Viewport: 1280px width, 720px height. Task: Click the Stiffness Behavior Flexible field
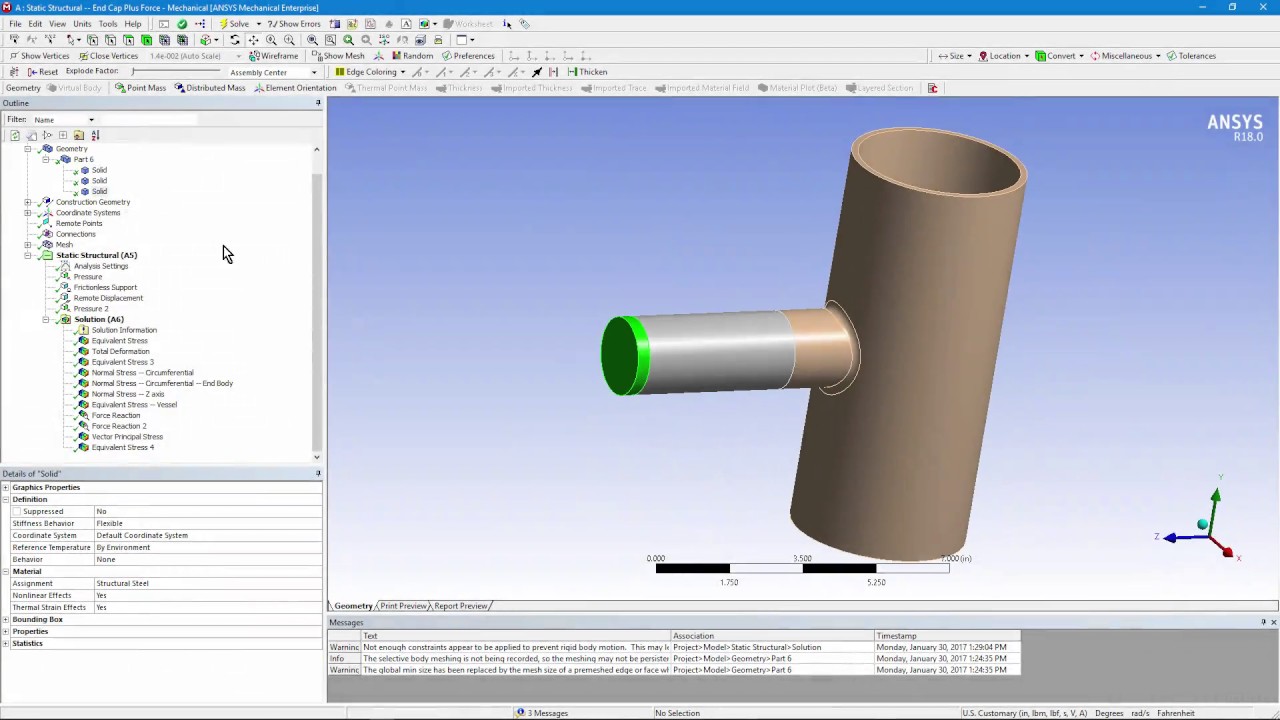tap(208, 524)
